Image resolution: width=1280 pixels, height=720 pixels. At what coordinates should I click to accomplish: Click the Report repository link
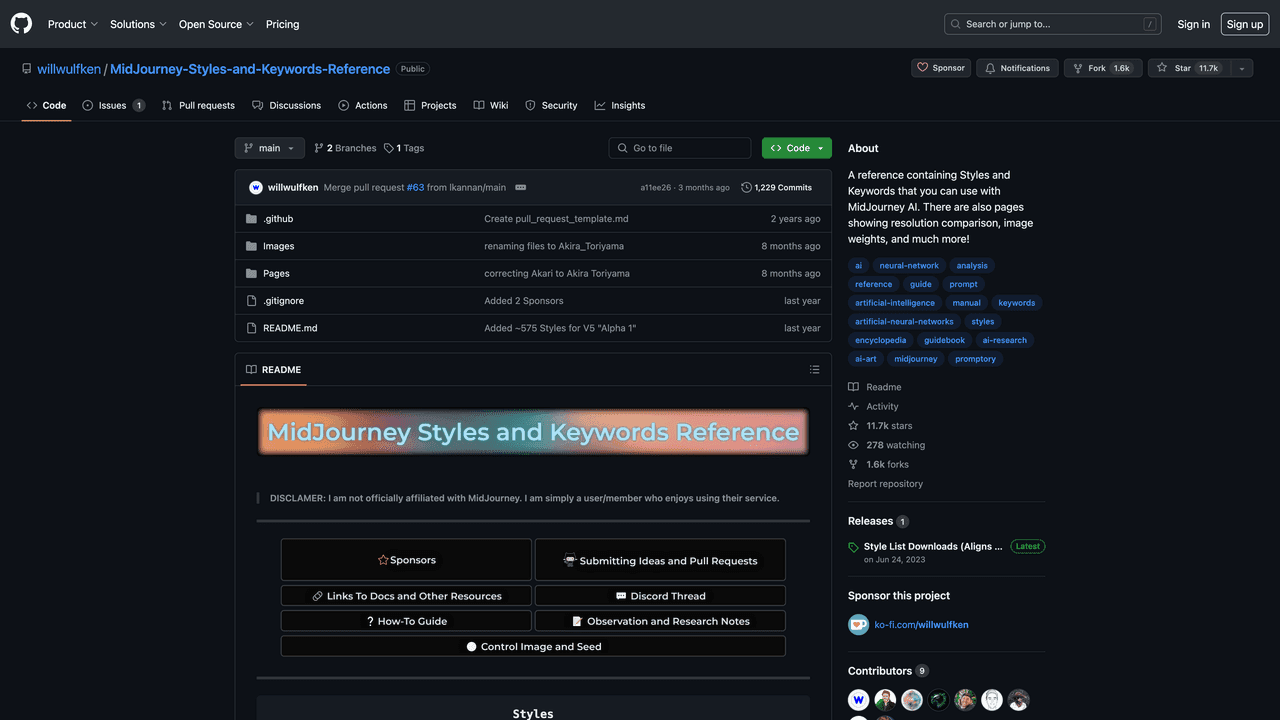885,484
